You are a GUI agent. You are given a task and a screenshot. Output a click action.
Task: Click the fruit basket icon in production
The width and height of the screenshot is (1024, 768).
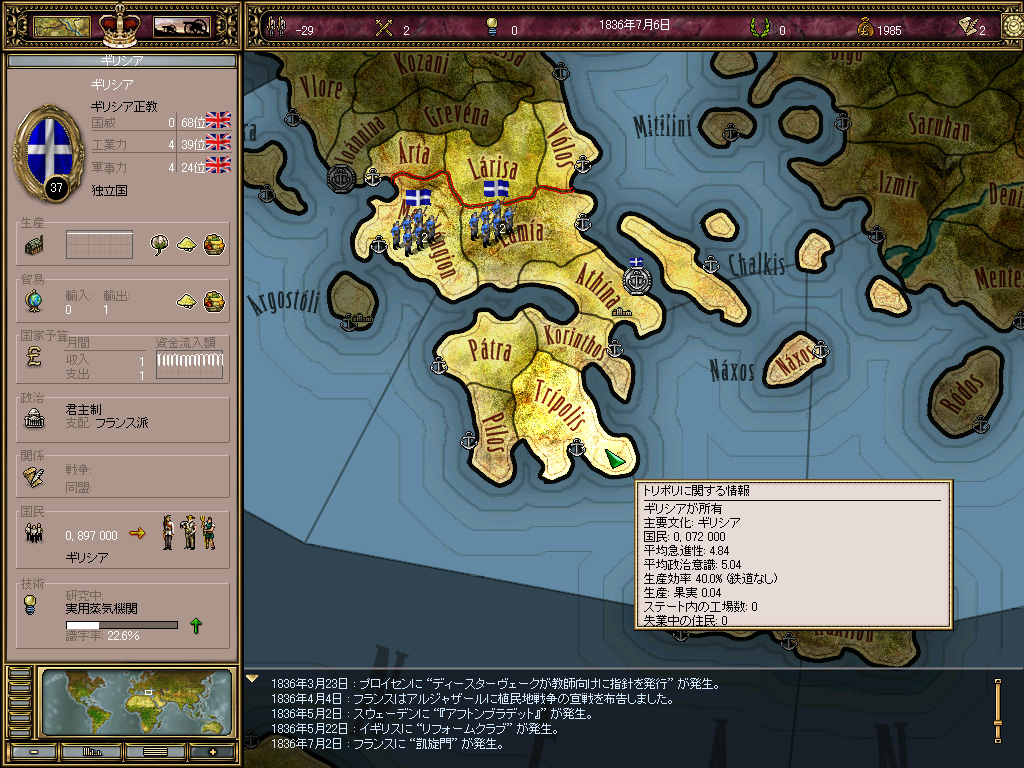pyautogui.click(x=214, y=244)
